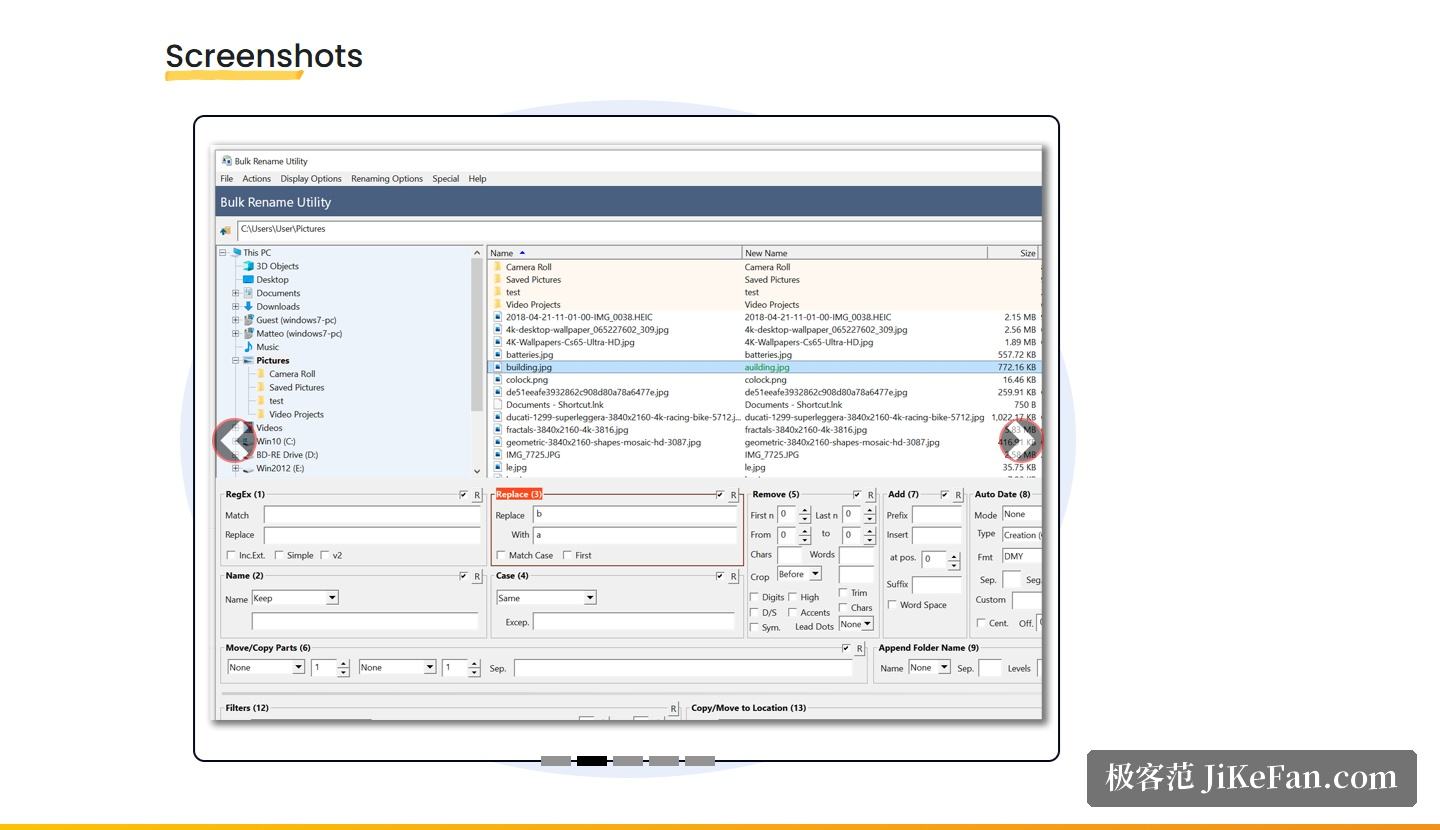Click the Music note icon in the tree
This screenshot has height=830, width=1440.
click(248, 347)
